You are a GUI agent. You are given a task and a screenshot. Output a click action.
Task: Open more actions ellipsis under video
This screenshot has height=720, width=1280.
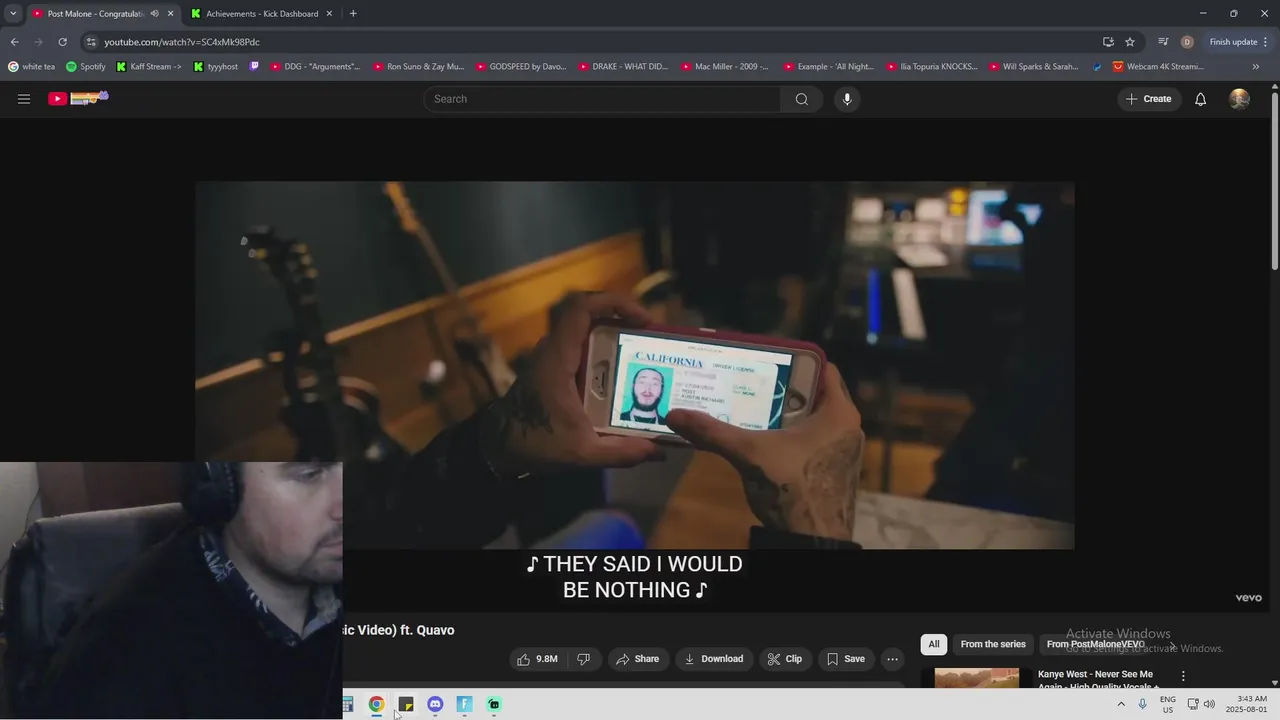[x=892, y=659]
